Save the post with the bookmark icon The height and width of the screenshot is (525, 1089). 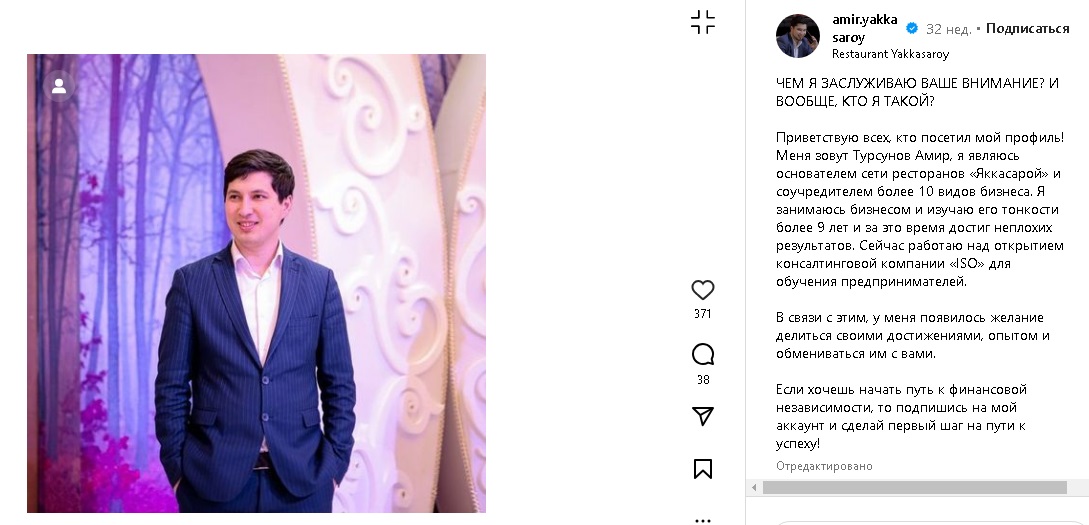coord(703,469)
